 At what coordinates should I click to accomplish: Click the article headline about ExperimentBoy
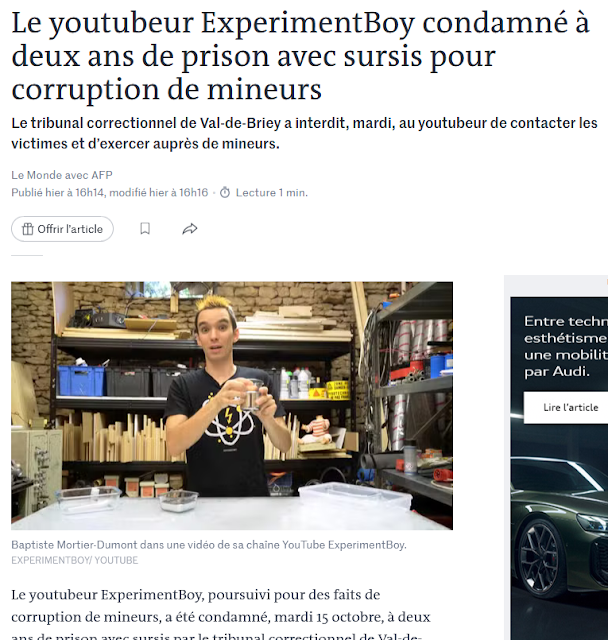pyautogui.click(x=301, y=56)
